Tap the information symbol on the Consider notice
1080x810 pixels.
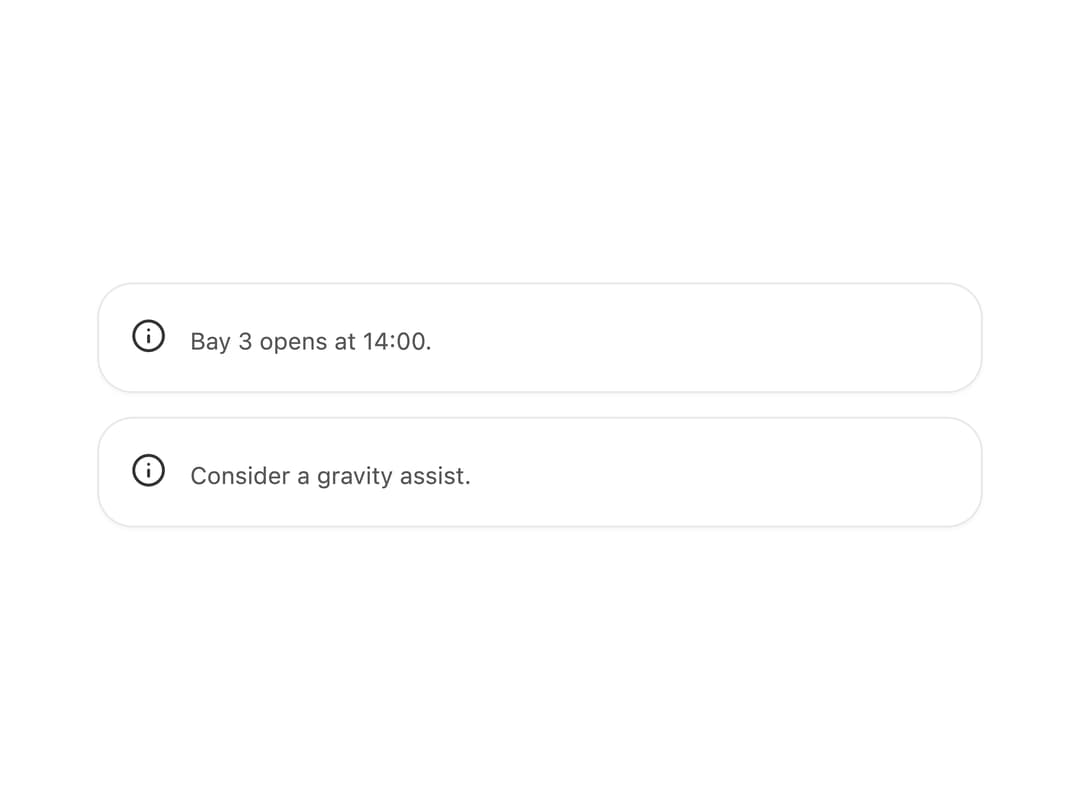click(148, 470)
